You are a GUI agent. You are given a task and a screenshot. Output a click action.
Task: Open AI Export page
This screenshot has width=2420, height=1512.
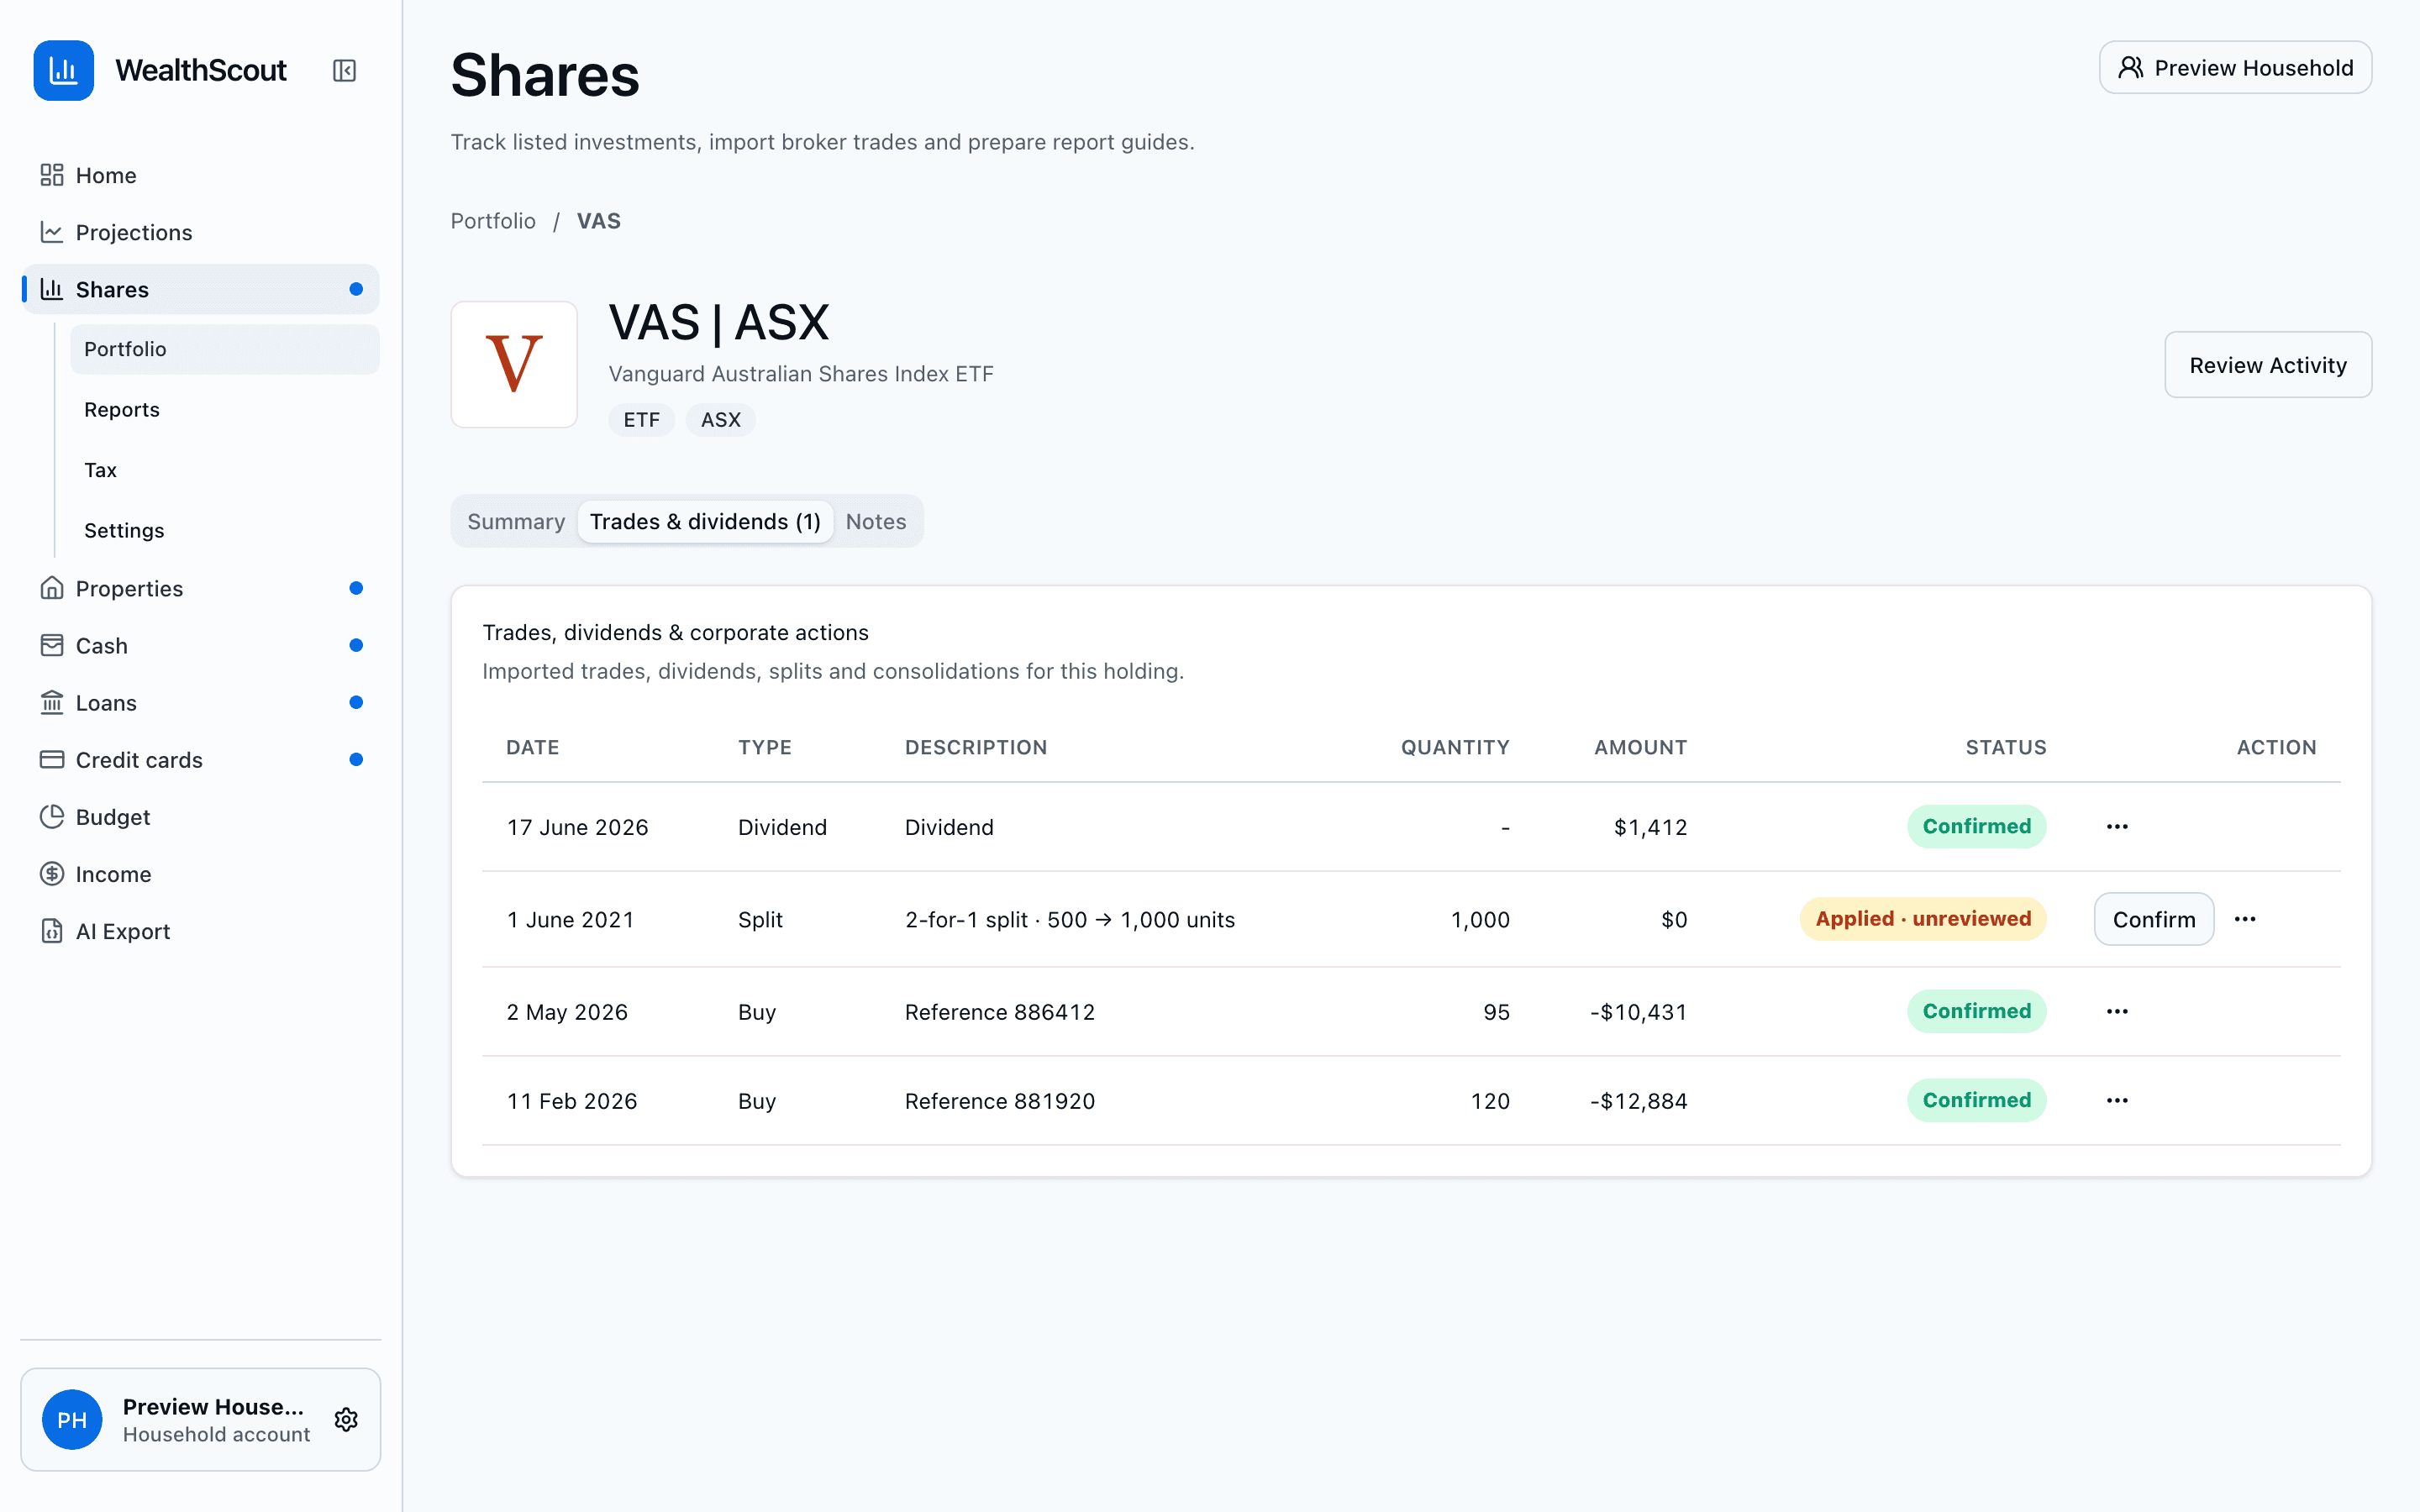200,930
